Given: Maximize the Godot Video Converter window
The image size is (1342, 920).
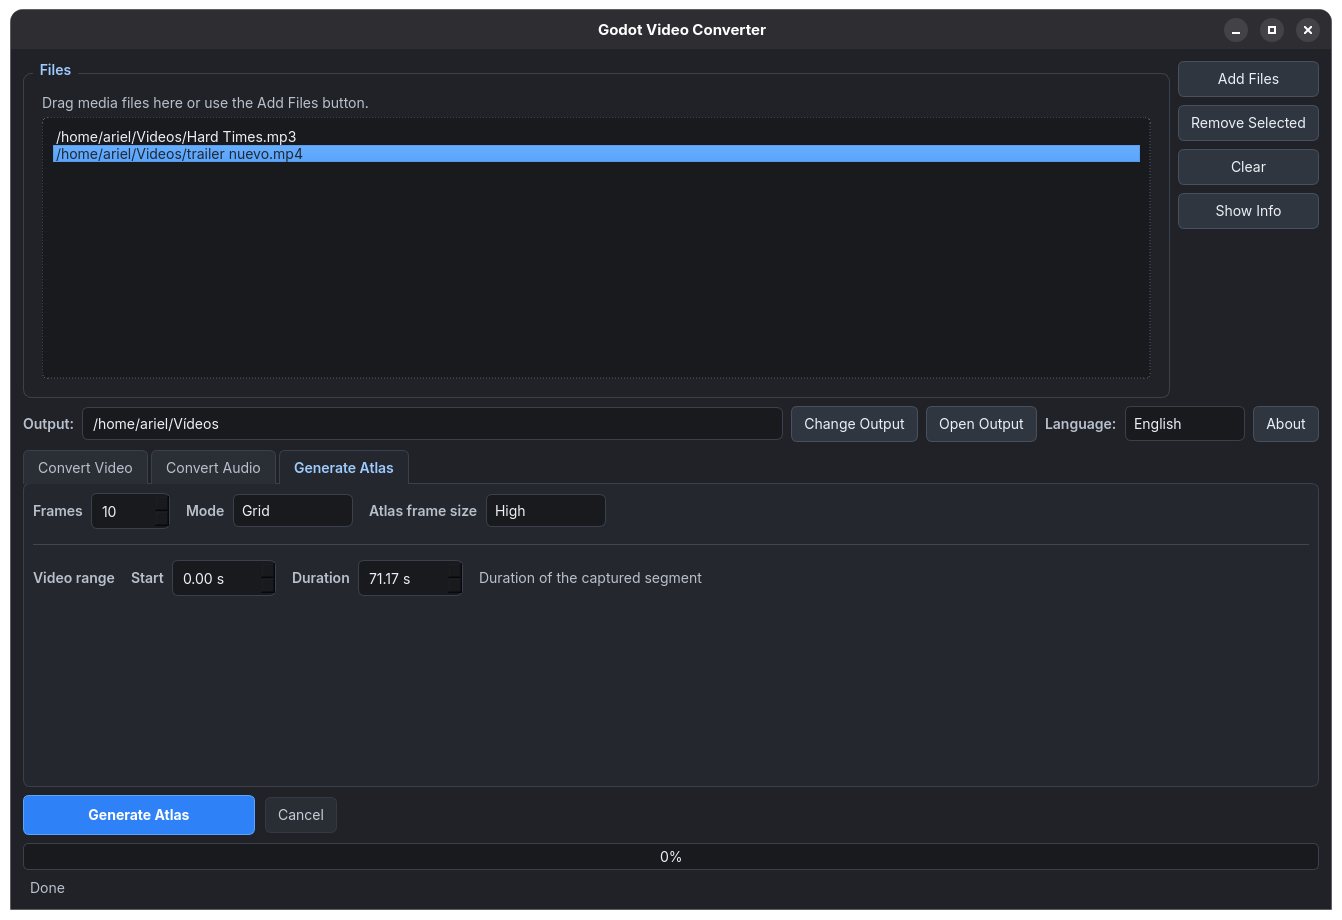Looking at the screenshot, I should [x=1272, y=30].
